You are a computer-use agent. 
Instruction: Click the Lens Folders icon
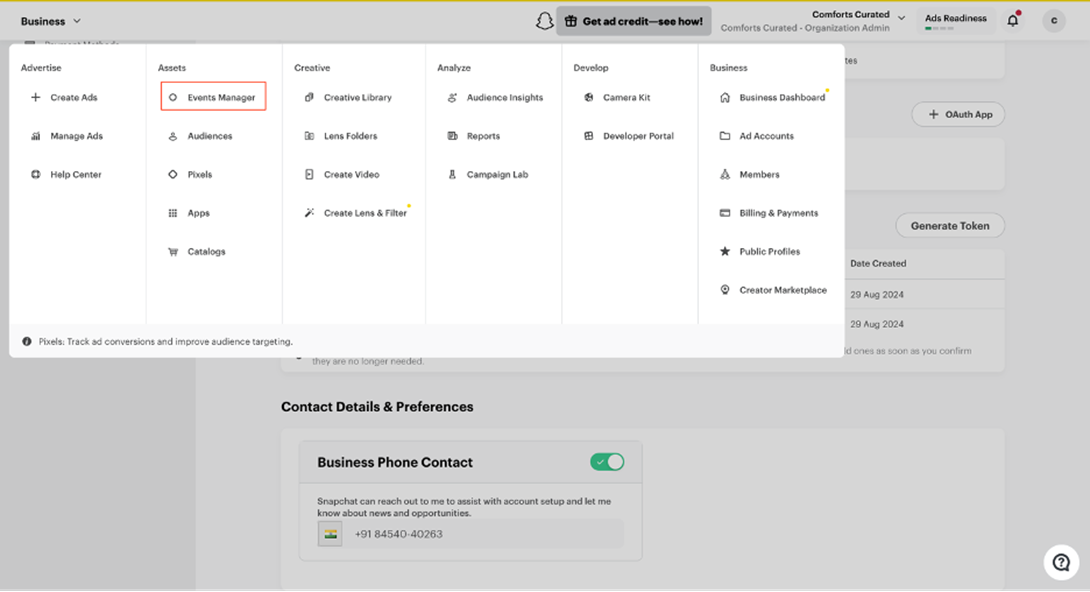tap(309, 136)
